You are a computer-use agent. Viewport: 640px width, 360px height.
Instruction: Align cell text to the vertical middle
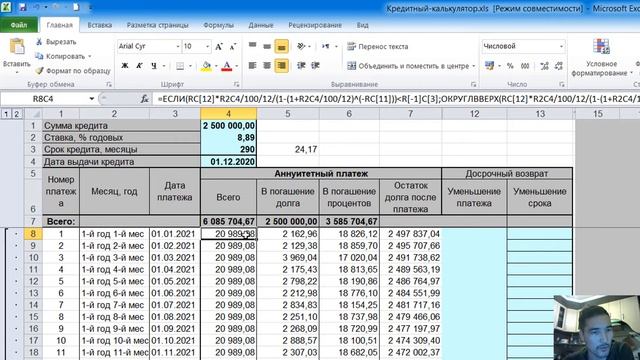point(267,46)
